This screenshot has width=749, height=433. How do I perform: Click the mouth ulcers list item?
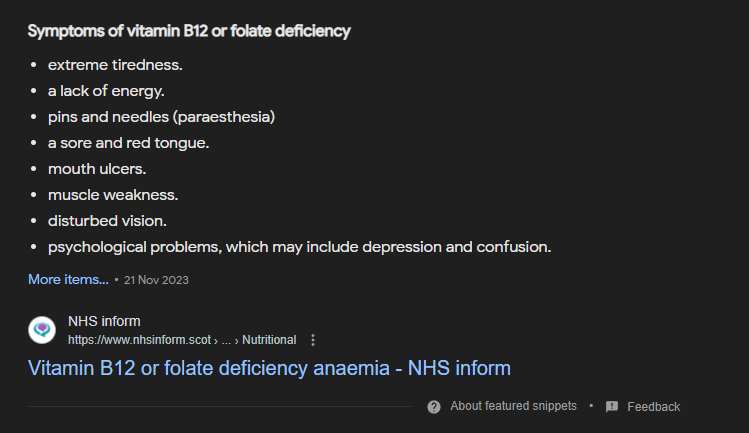97,169
